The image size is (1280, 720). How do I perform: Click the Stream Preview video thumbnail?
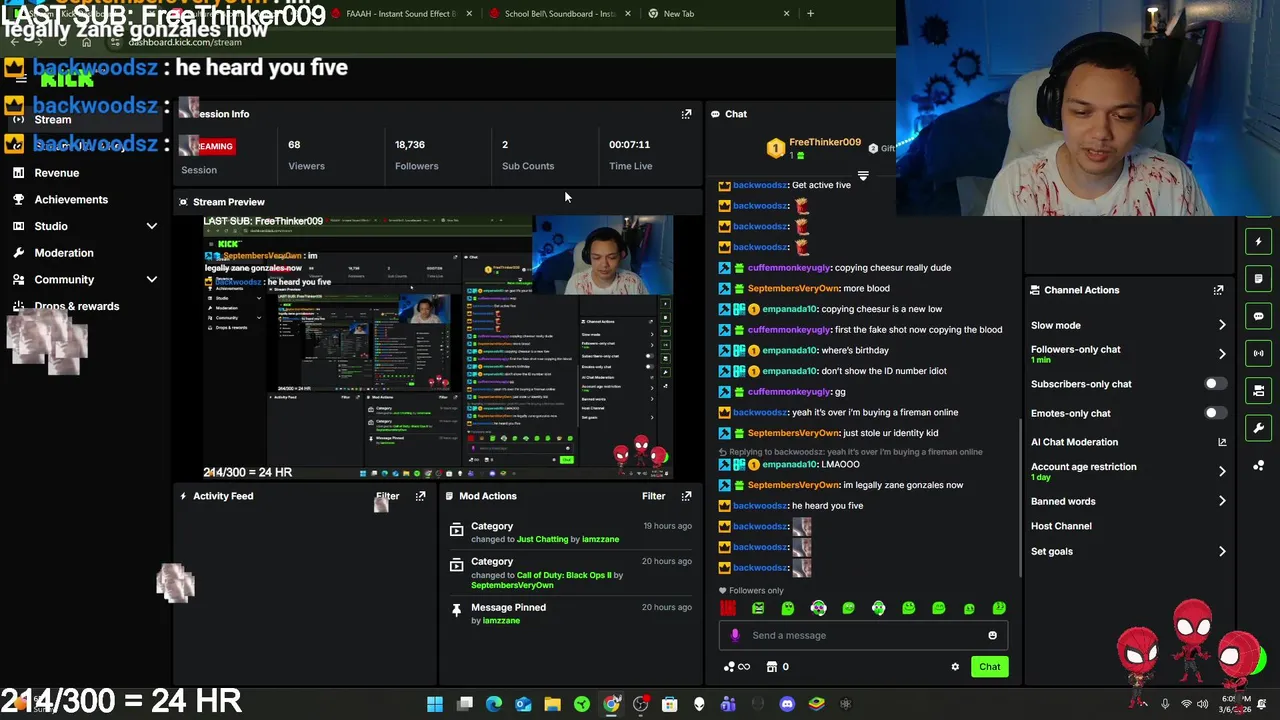coord(437,346)
